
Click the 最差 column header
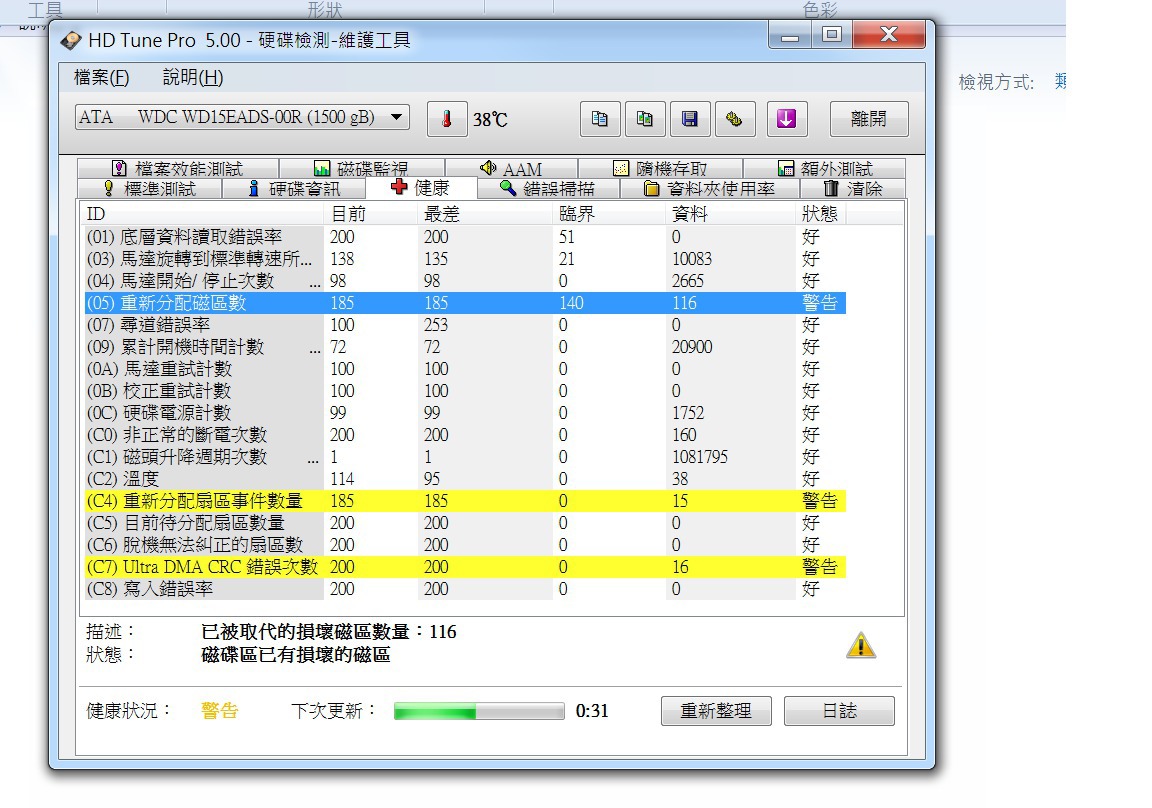[x=486, y=214]
